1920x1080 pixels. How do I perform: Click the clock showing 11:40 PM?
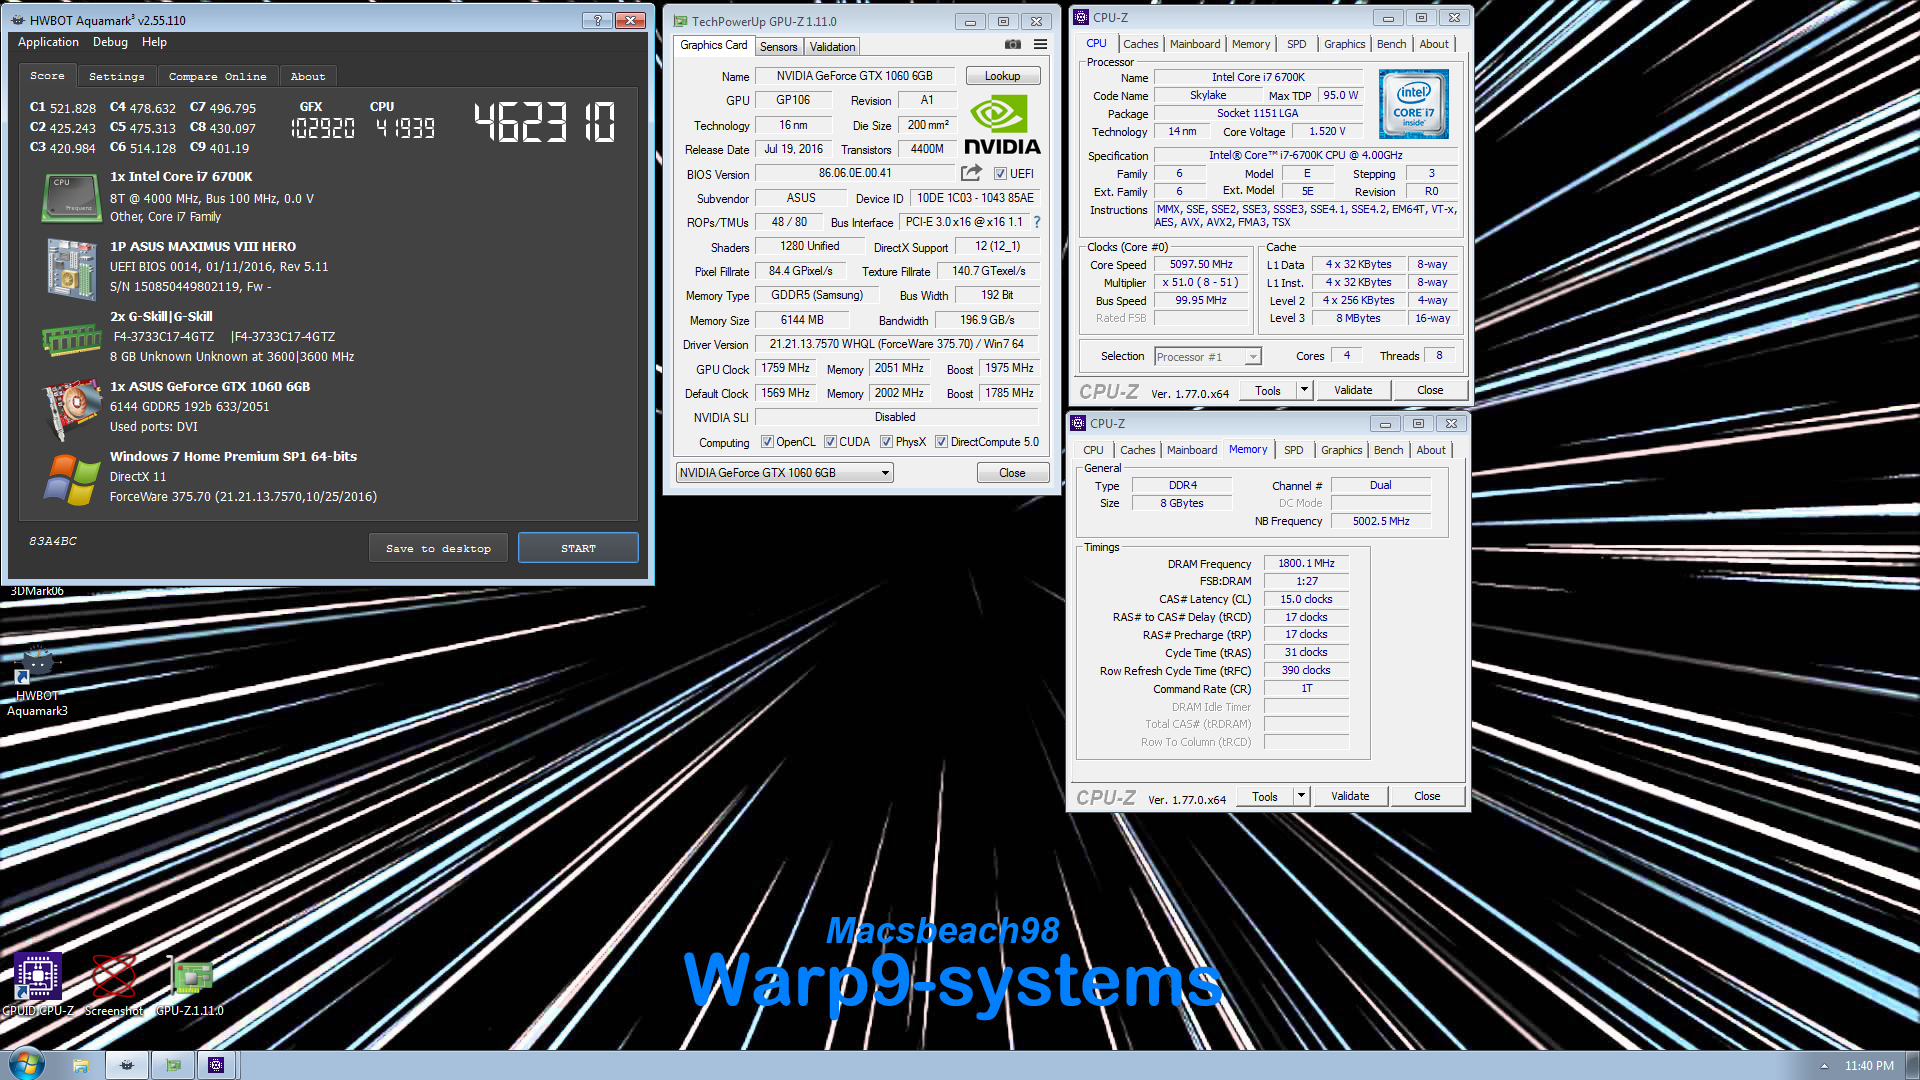click(x=1869, y=1066)
